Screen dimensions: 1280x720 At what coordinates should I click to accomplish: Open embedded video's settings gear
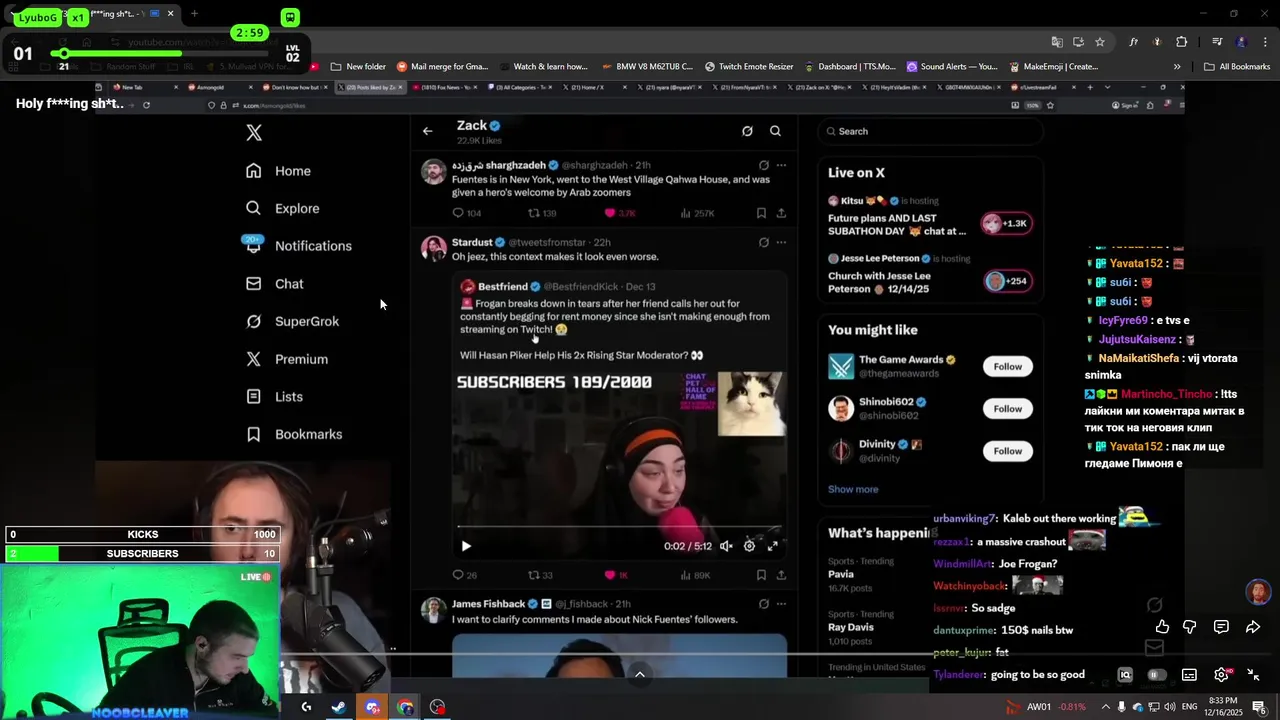pos(749,546)
